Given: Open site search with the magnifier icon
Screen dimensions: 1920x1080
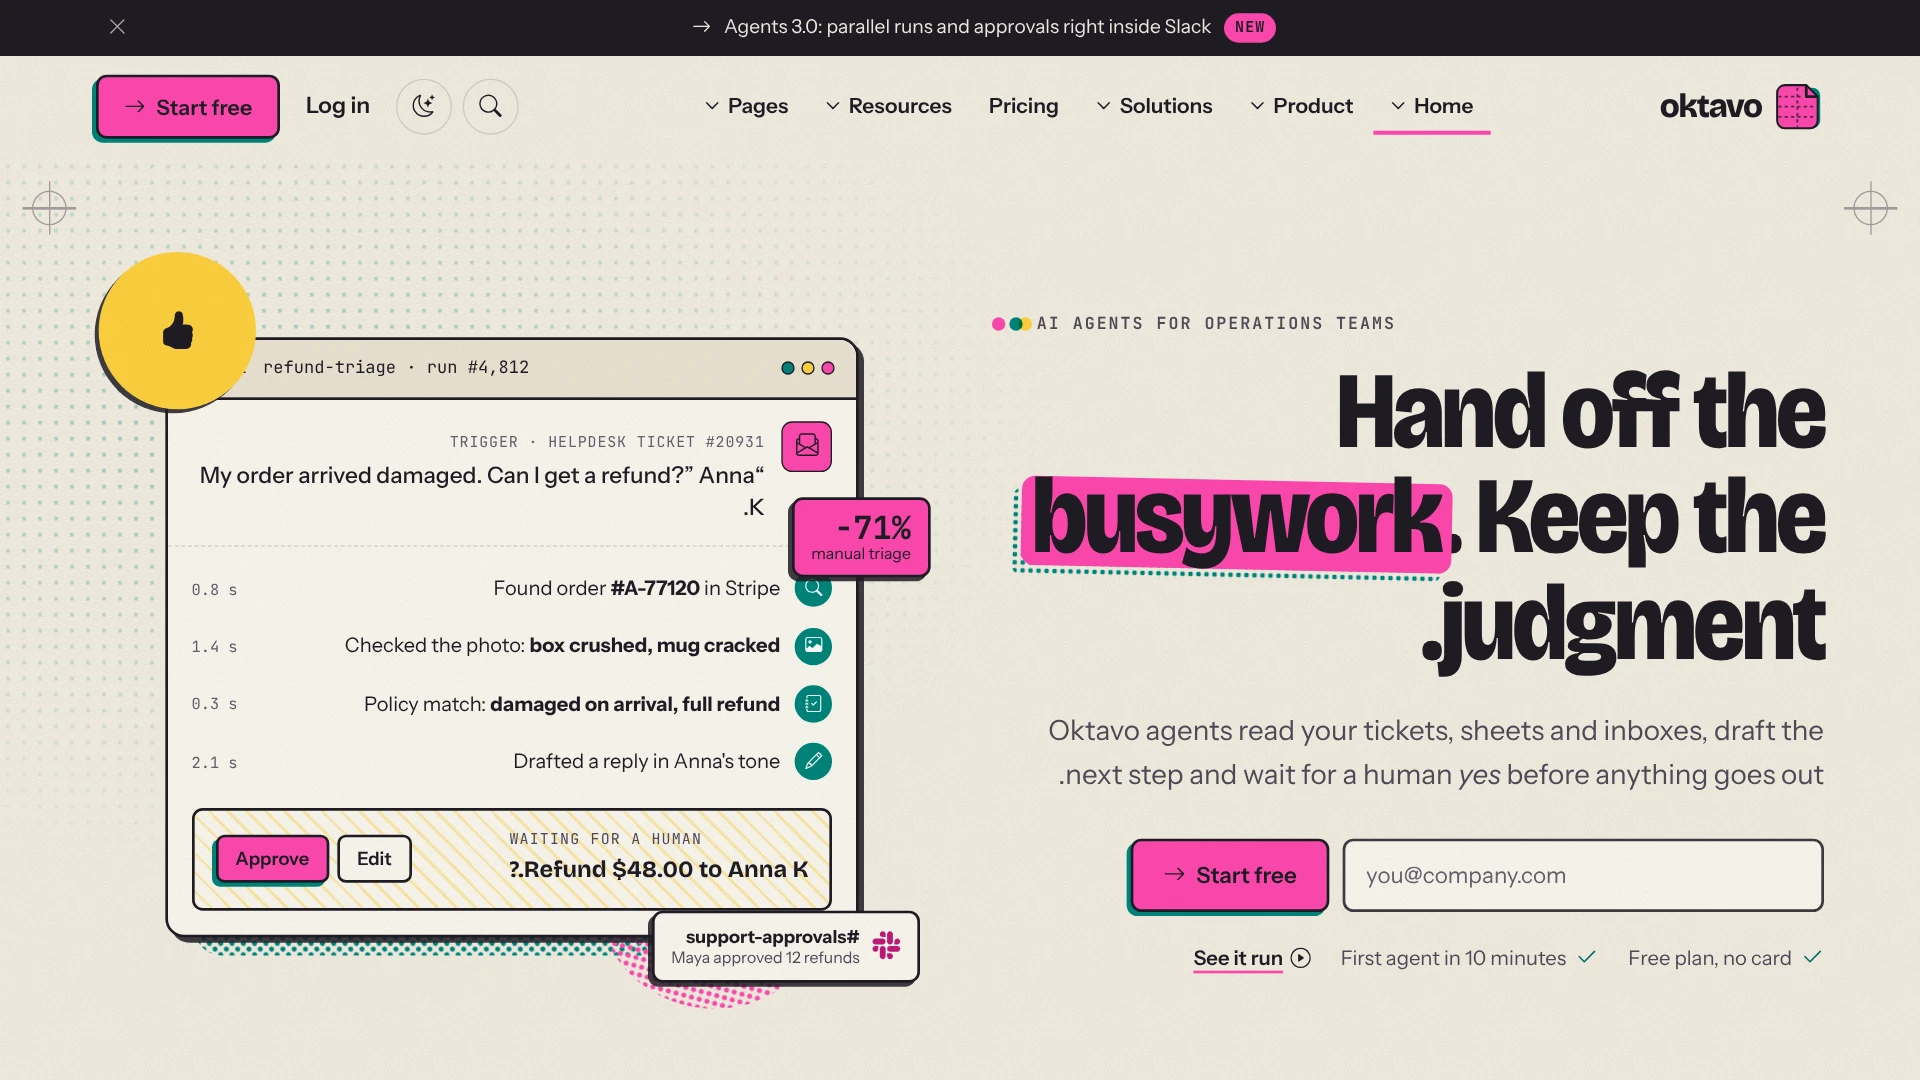Looking at the screenshot, I should coord(490,106).
